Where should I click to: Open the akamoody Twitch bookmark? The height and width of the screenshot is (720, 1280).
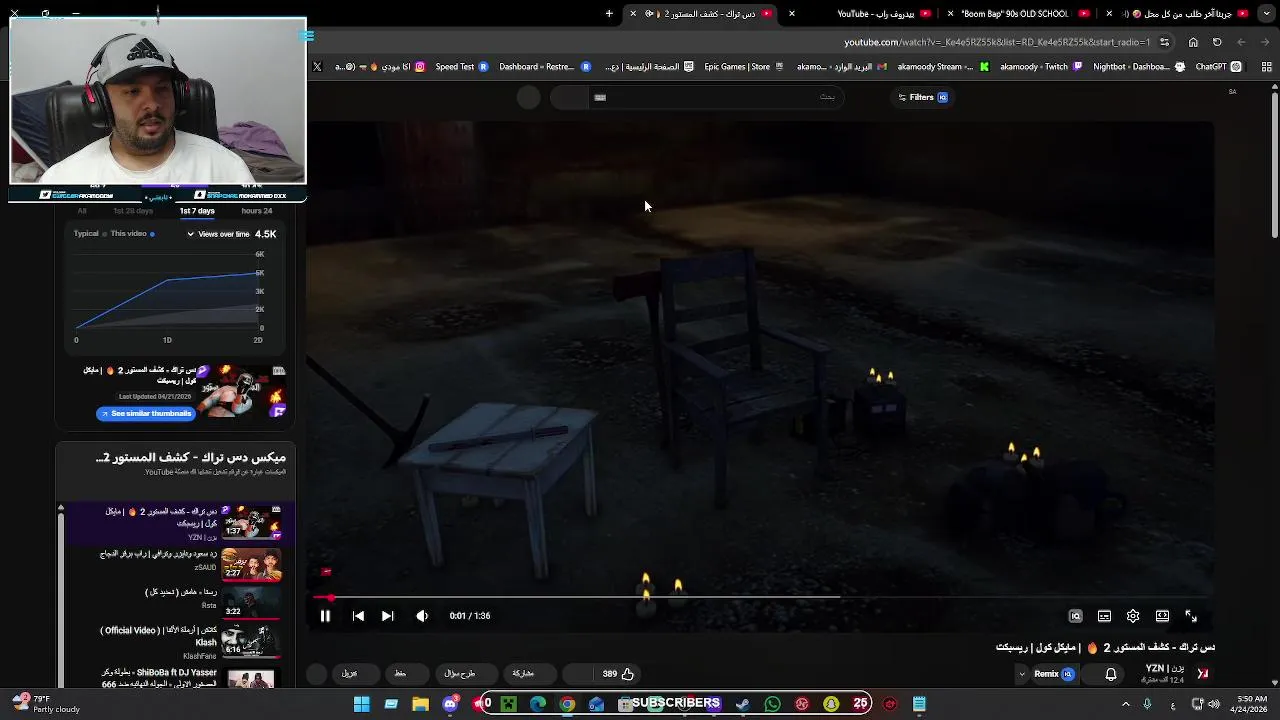1041,67
